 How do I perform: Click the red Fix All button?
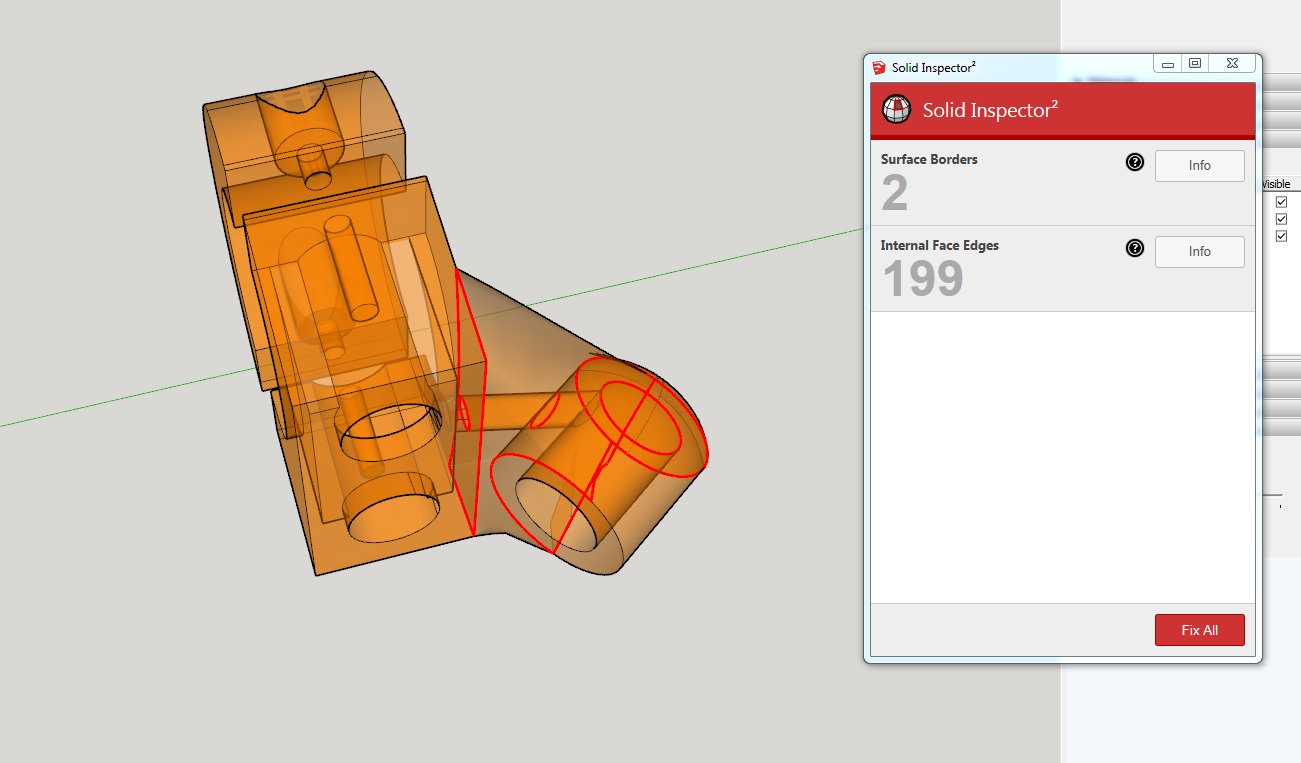pos(1200,630)
